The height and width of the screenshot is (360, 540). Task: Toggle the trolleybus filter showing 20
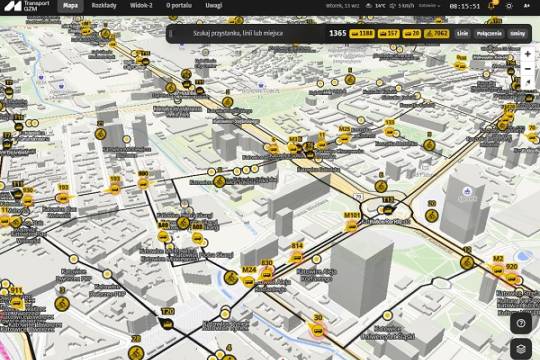pos(412,34)
